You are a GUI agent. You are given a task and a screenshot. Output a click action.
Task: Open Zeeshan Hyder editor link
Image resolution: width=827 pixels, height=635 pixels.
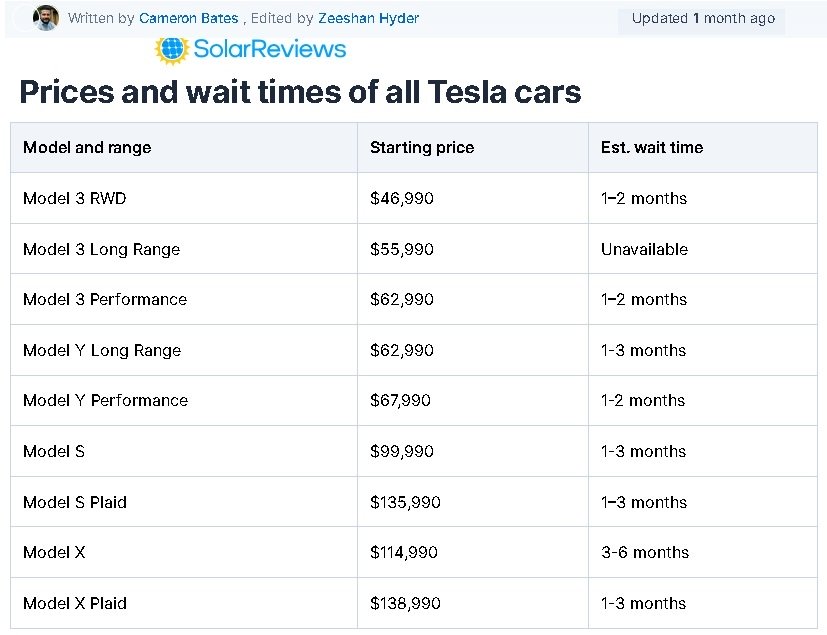pyautogui.click(x=368, y=18)
